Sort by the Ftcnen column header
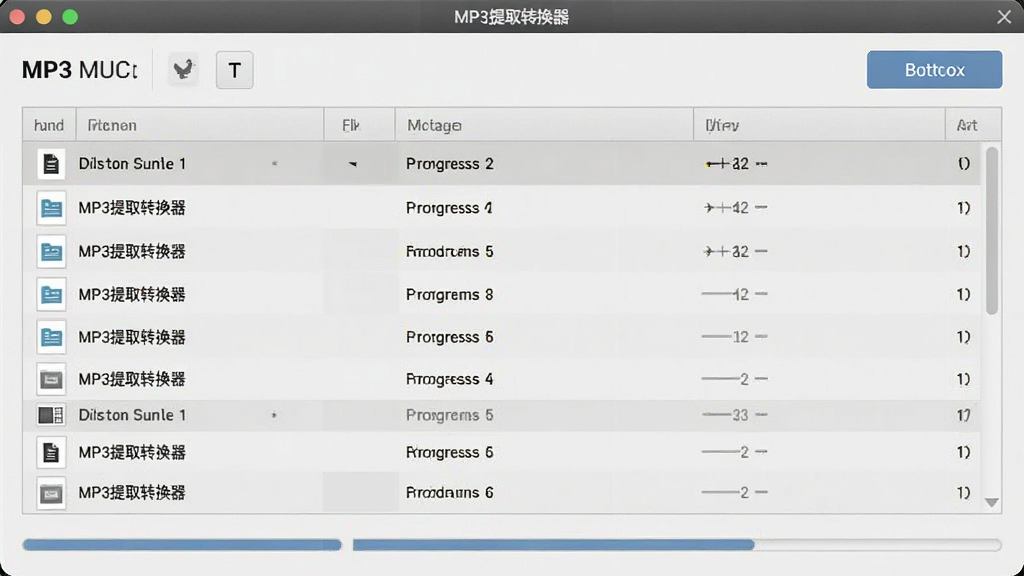The height and width of the screenshot is (576, 1024). 200,125
